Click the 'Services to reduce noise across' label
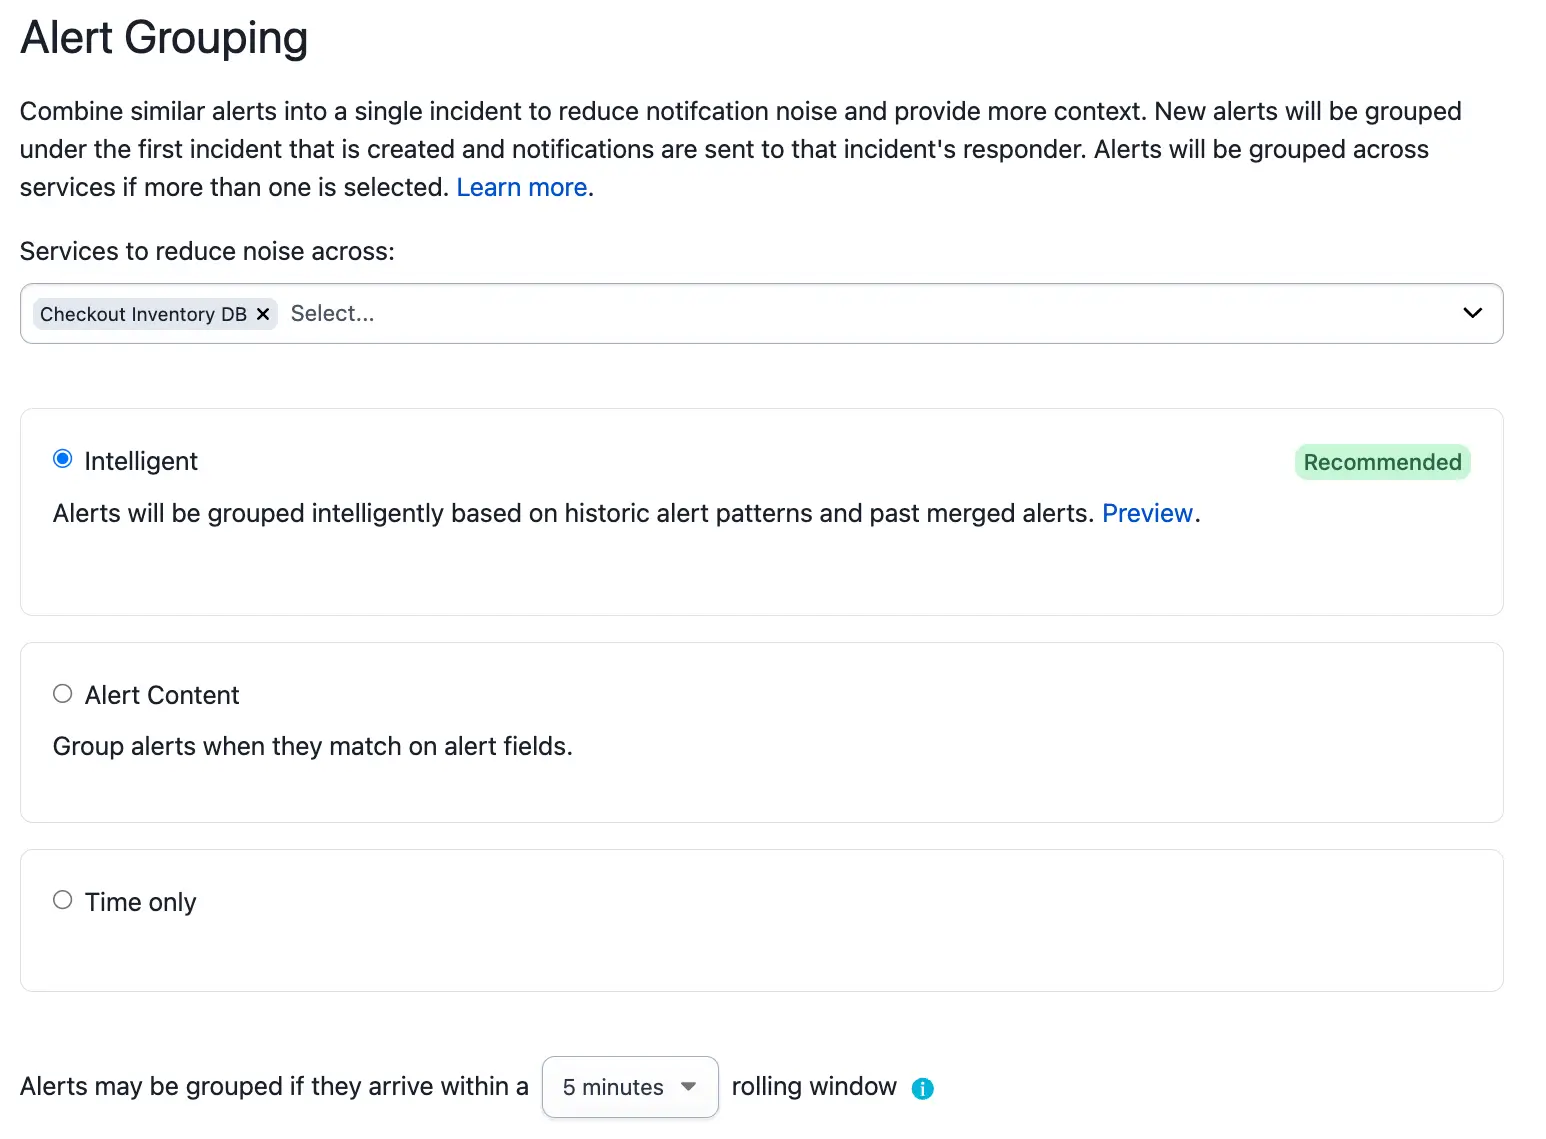This screenshot has width=1546, height=1139. pos(207,251)
